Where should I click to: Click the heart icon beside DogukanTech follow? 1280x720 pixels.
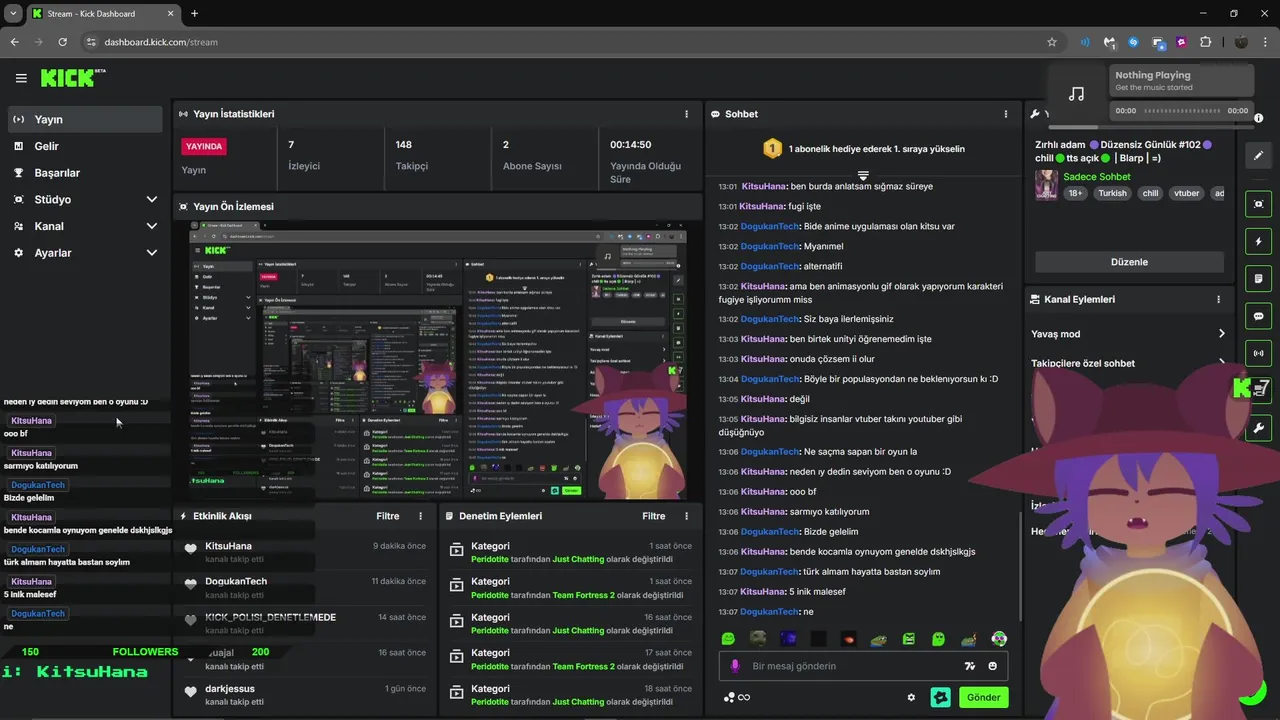coord(191,583)
